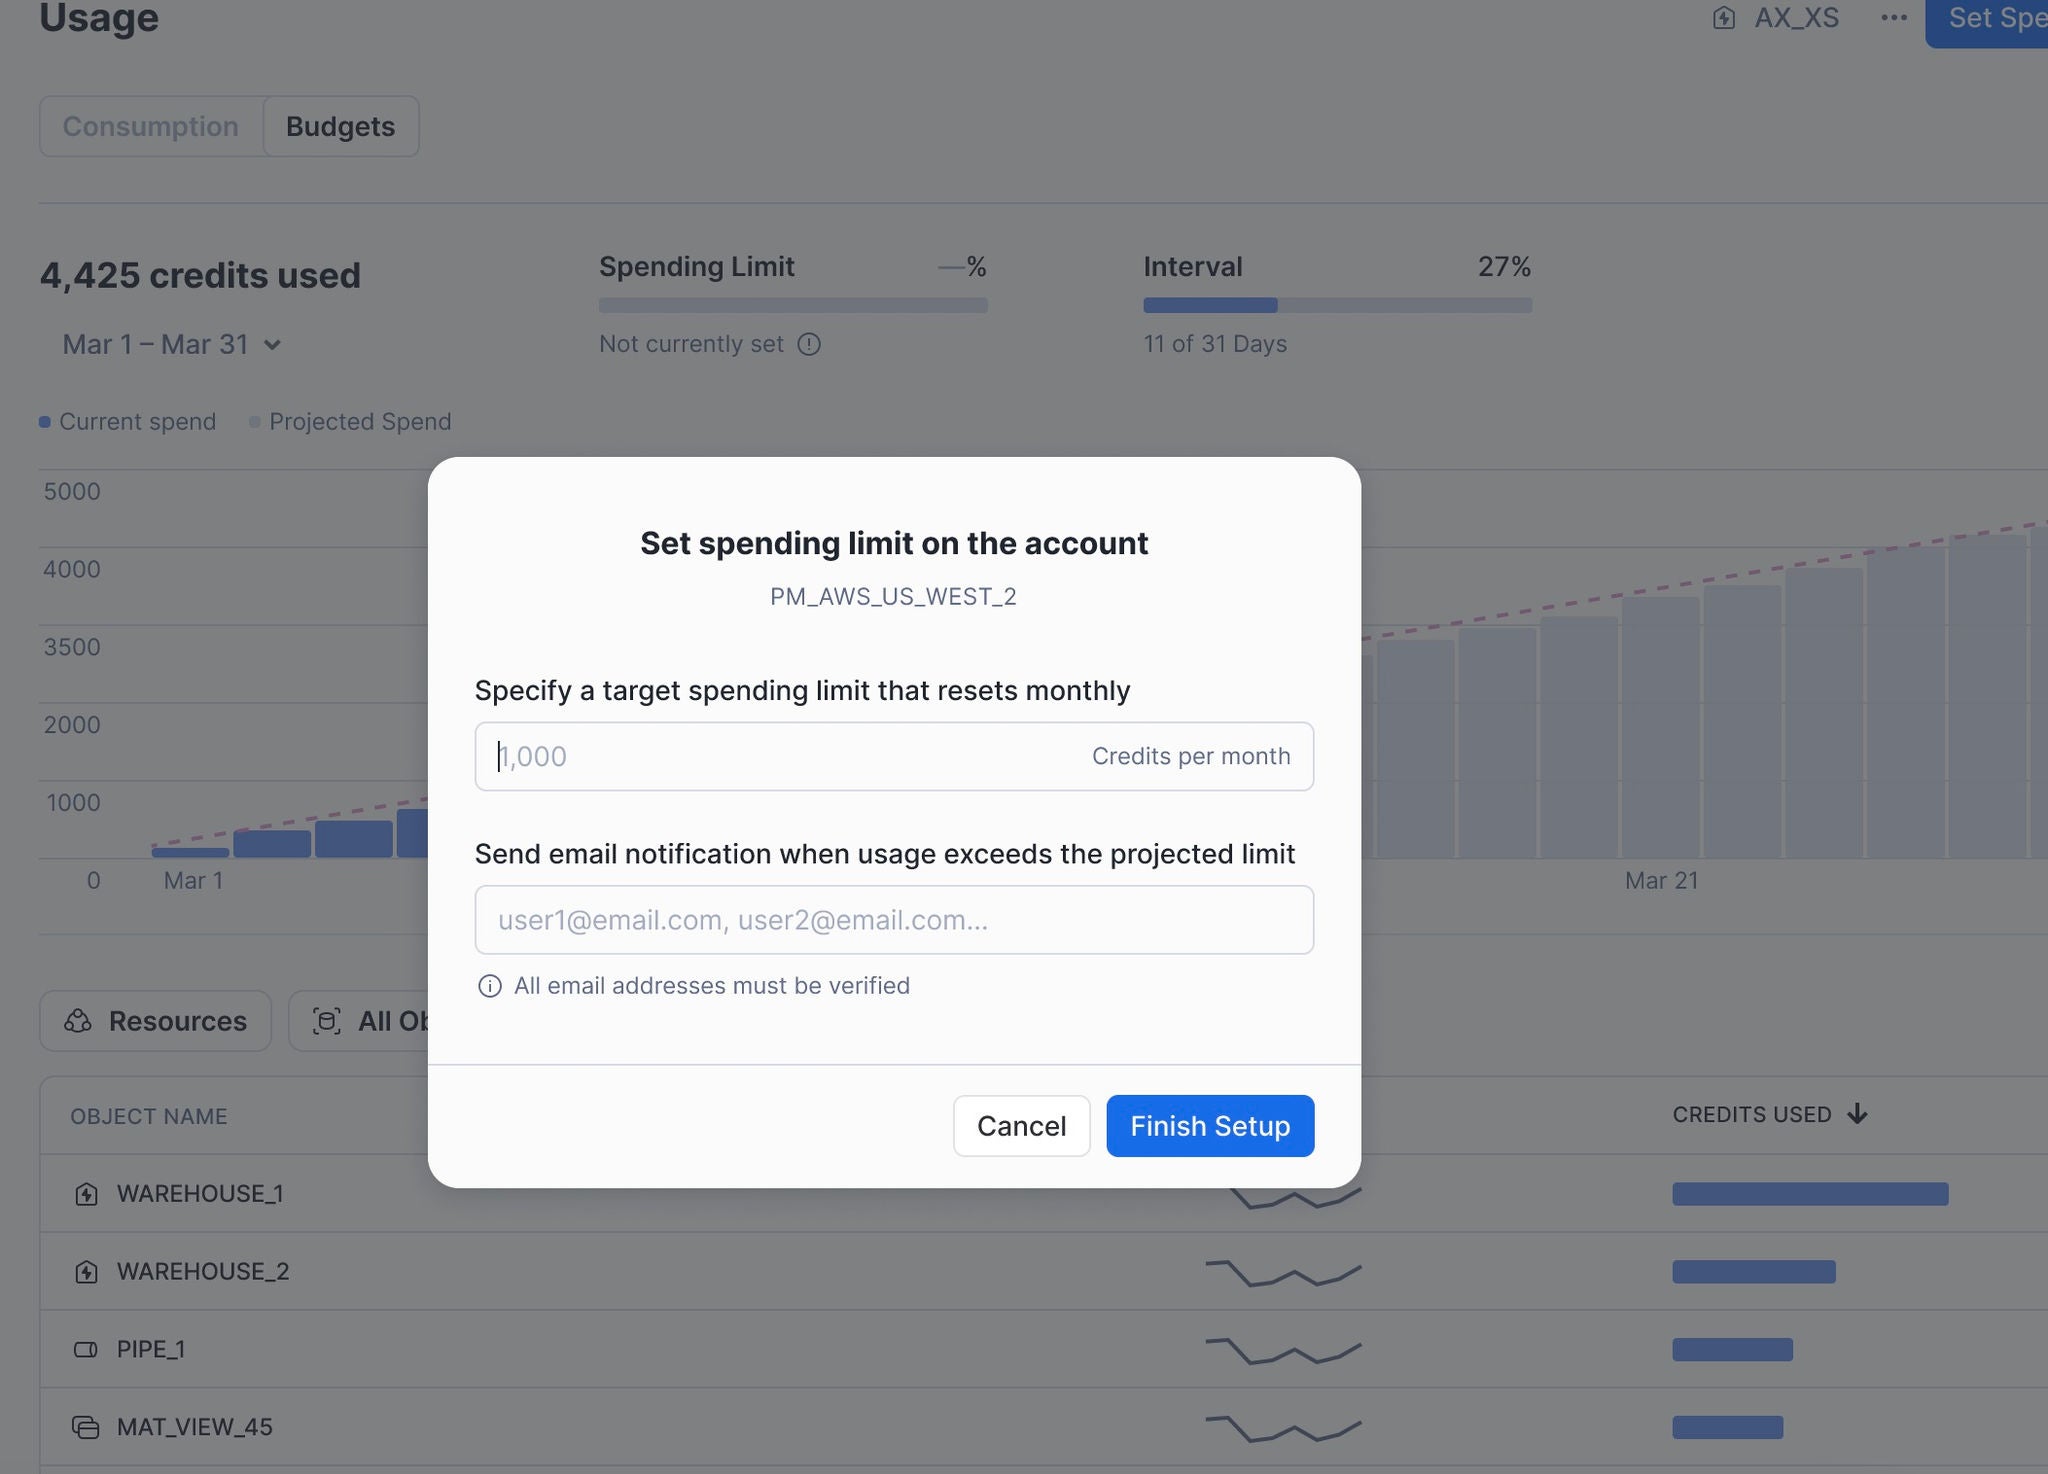Open the three-dot more options menu
This screenshot has height=1474, width=2048.
coord(1893,18)
